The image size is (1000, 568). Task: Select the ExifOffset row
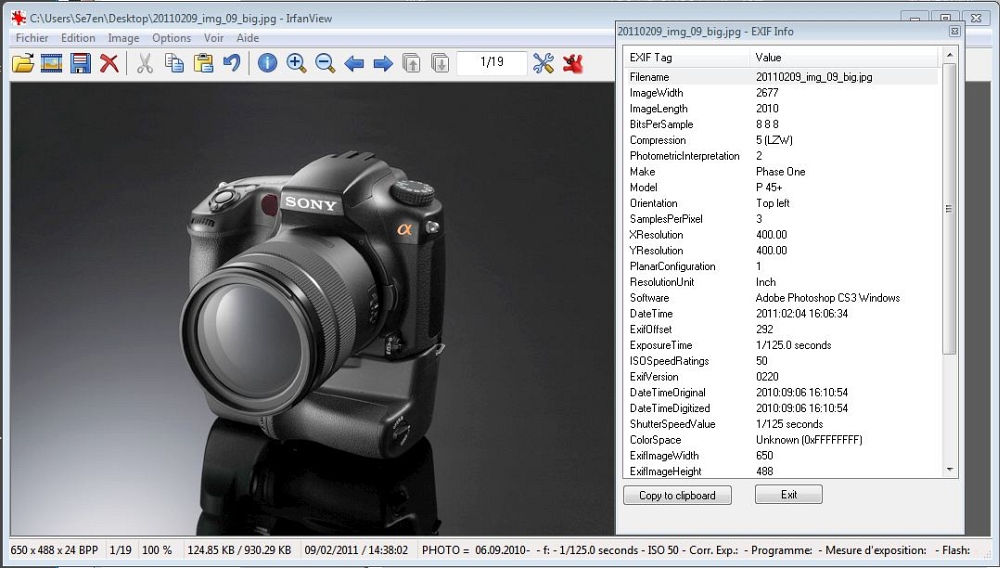click(781, 330)
